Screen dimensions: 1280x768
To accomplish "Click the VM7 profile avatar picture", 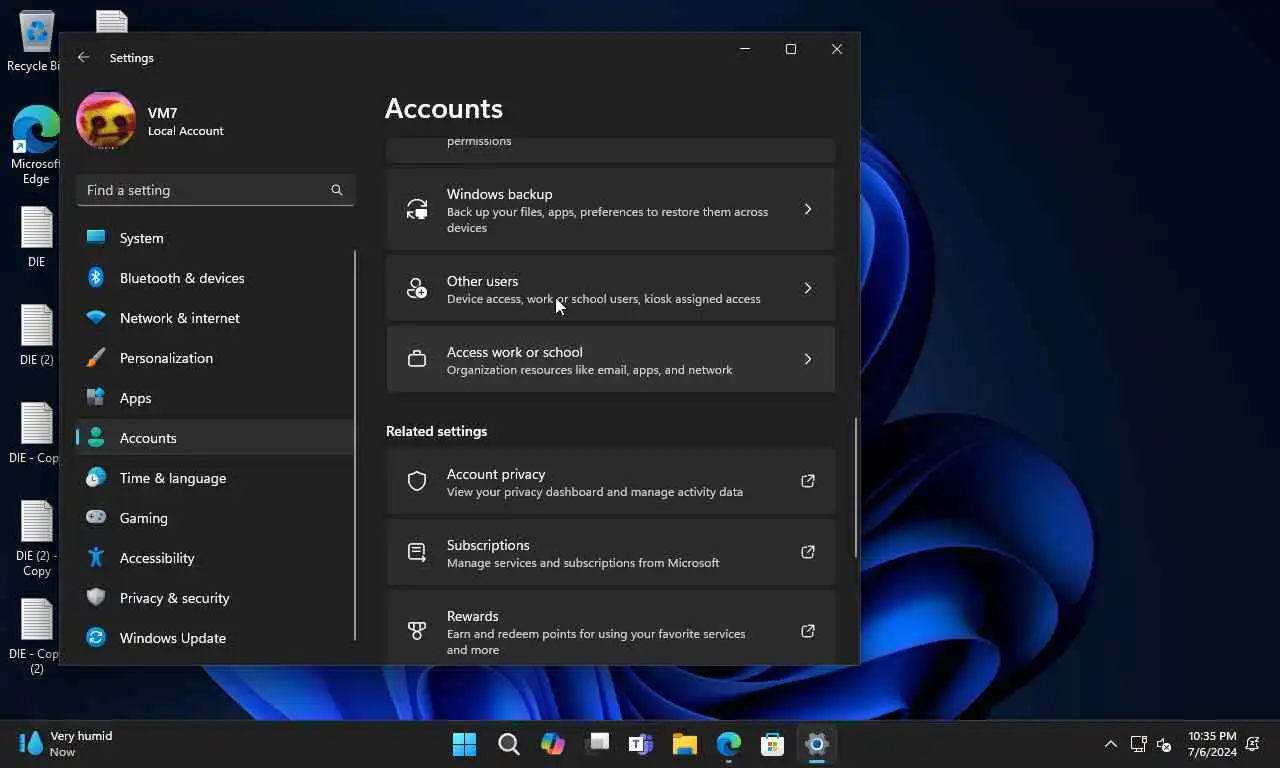I will pos(106,120).
